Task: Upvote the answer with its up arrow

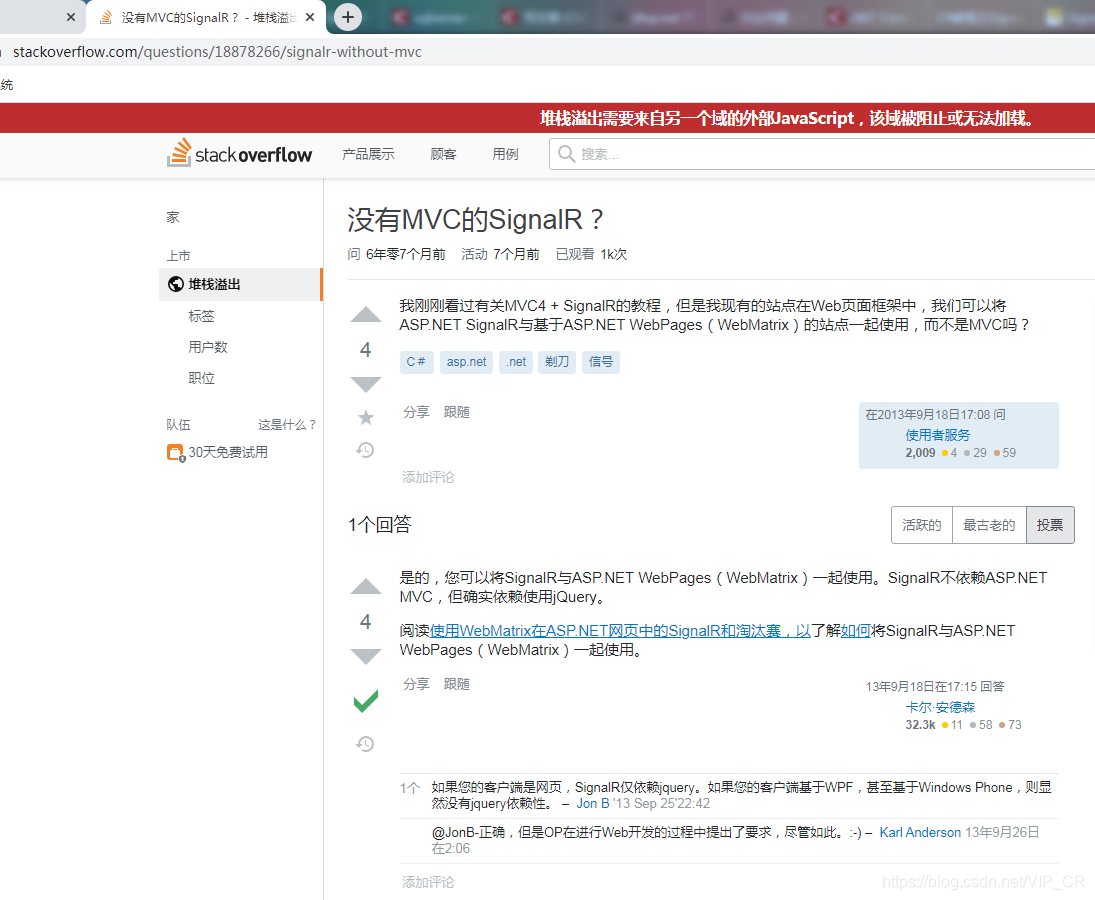Action: click(x=365, y=587)
